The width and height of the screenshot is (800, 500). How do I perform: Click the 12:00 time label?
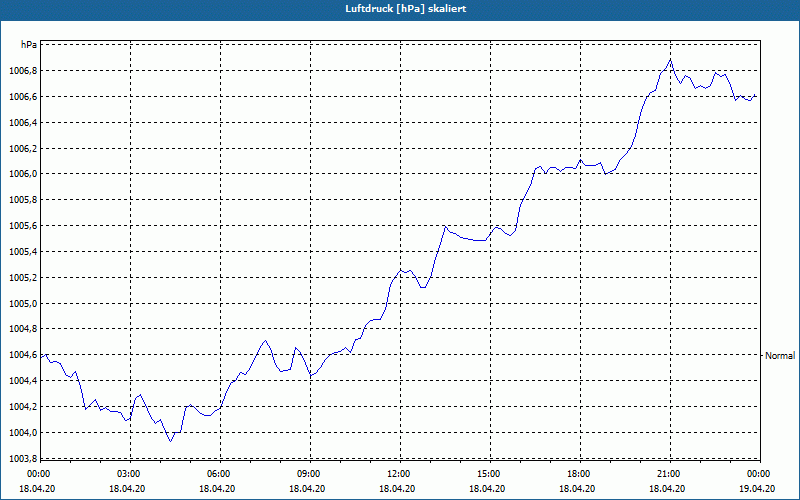[x=400, y=474]
